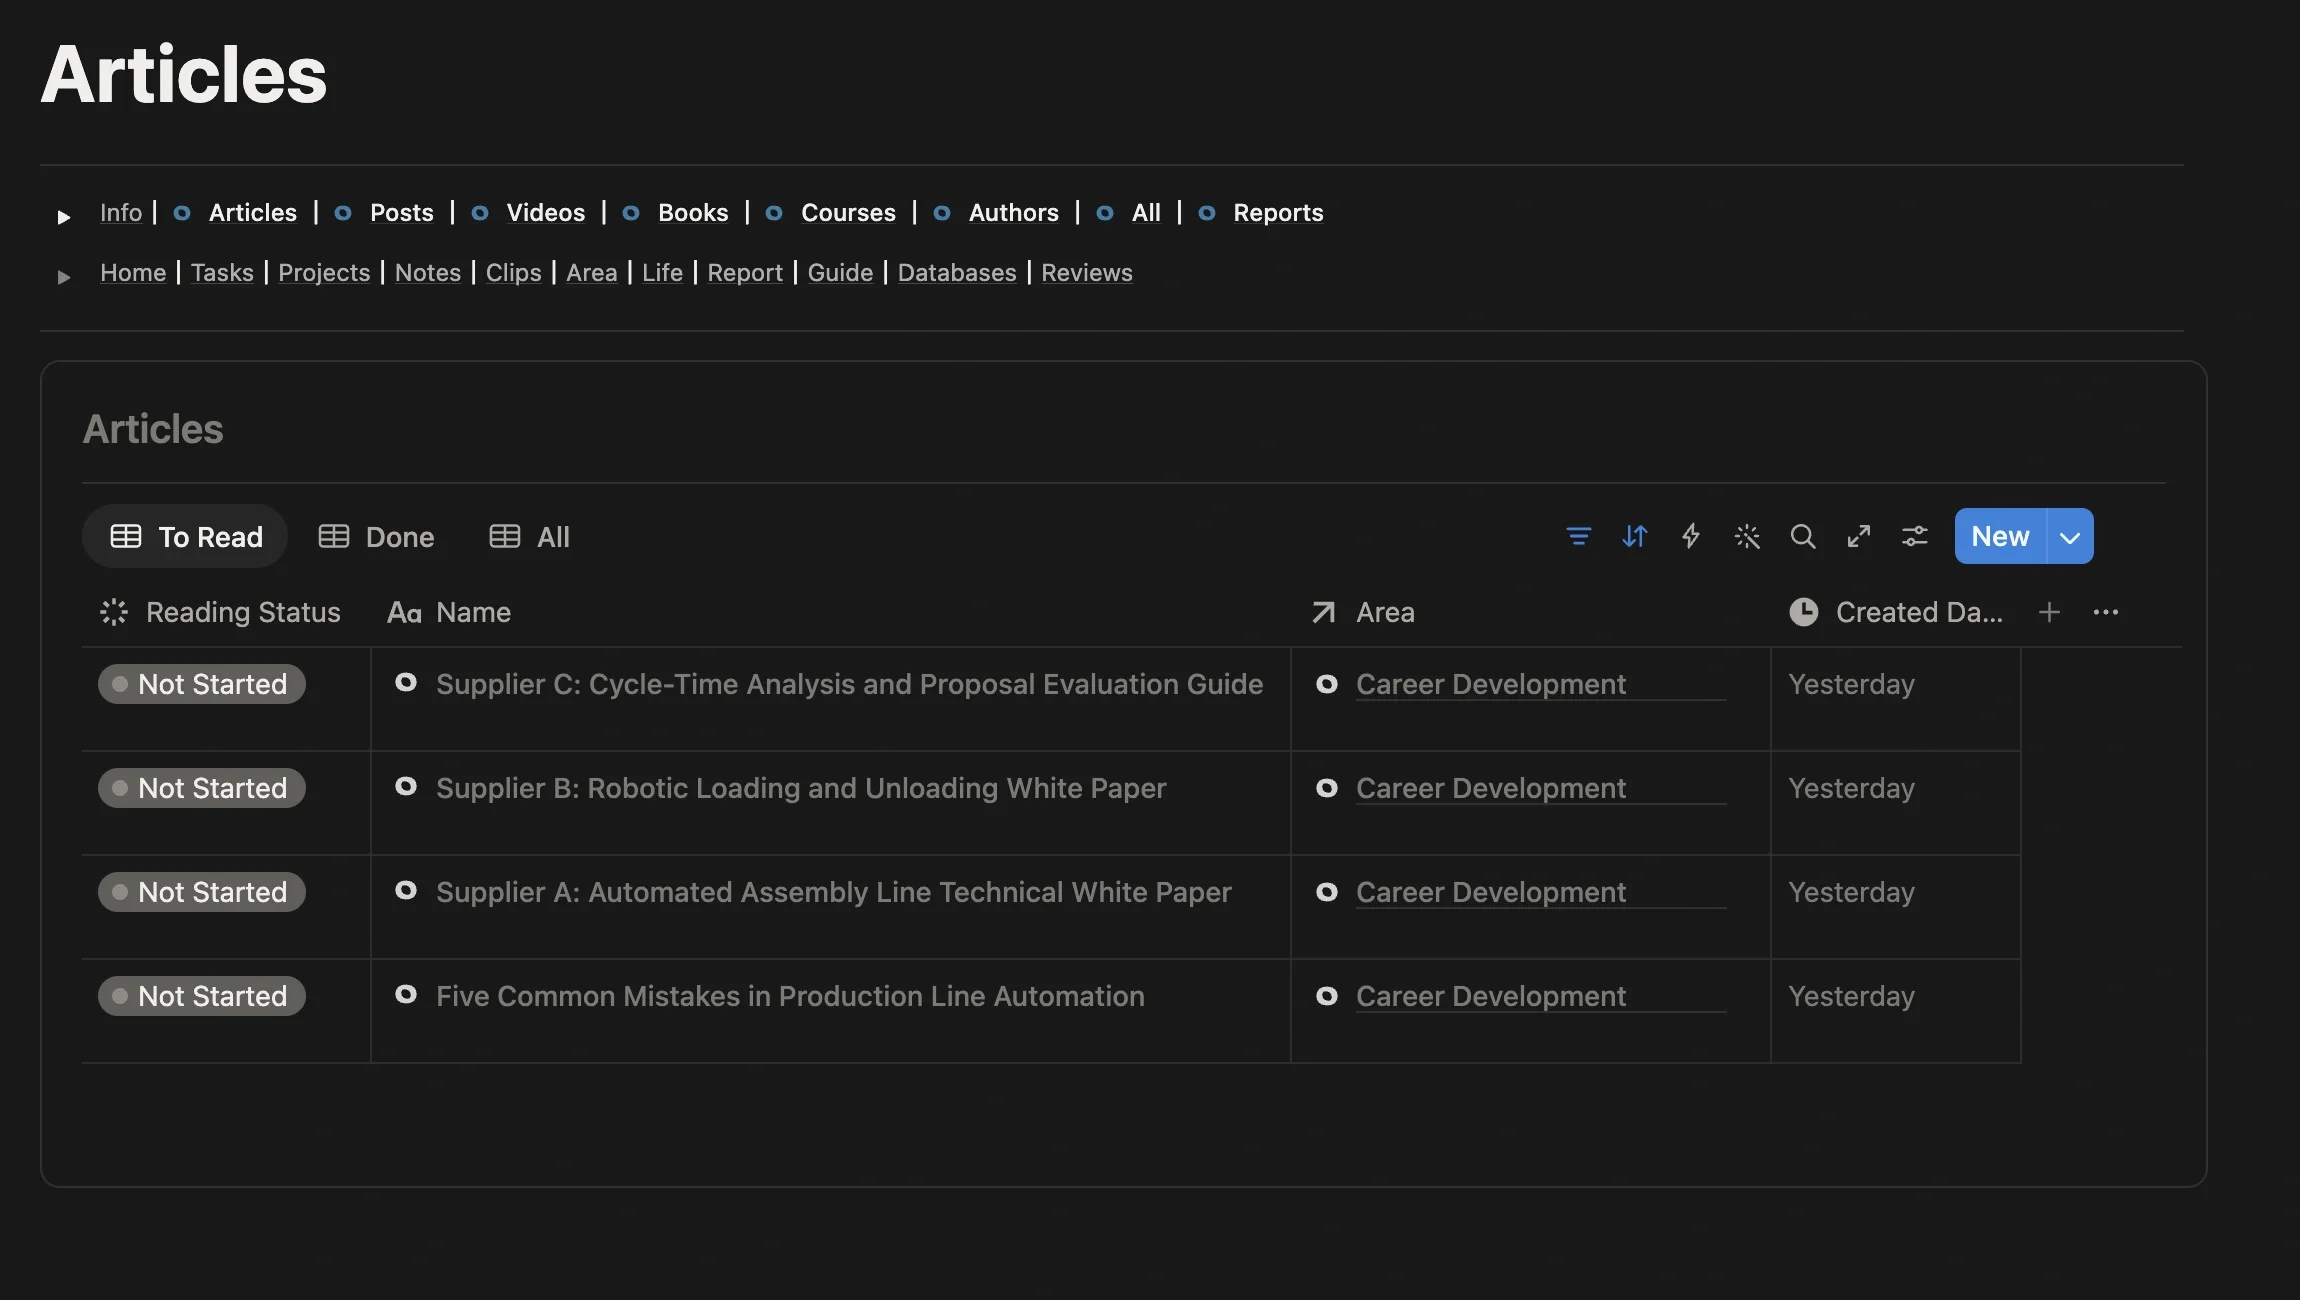The width and height of the screenshot is (2300, 1300).
Task: Open Career Development area in Supplier C row
Action: [x=1491, y=684]
